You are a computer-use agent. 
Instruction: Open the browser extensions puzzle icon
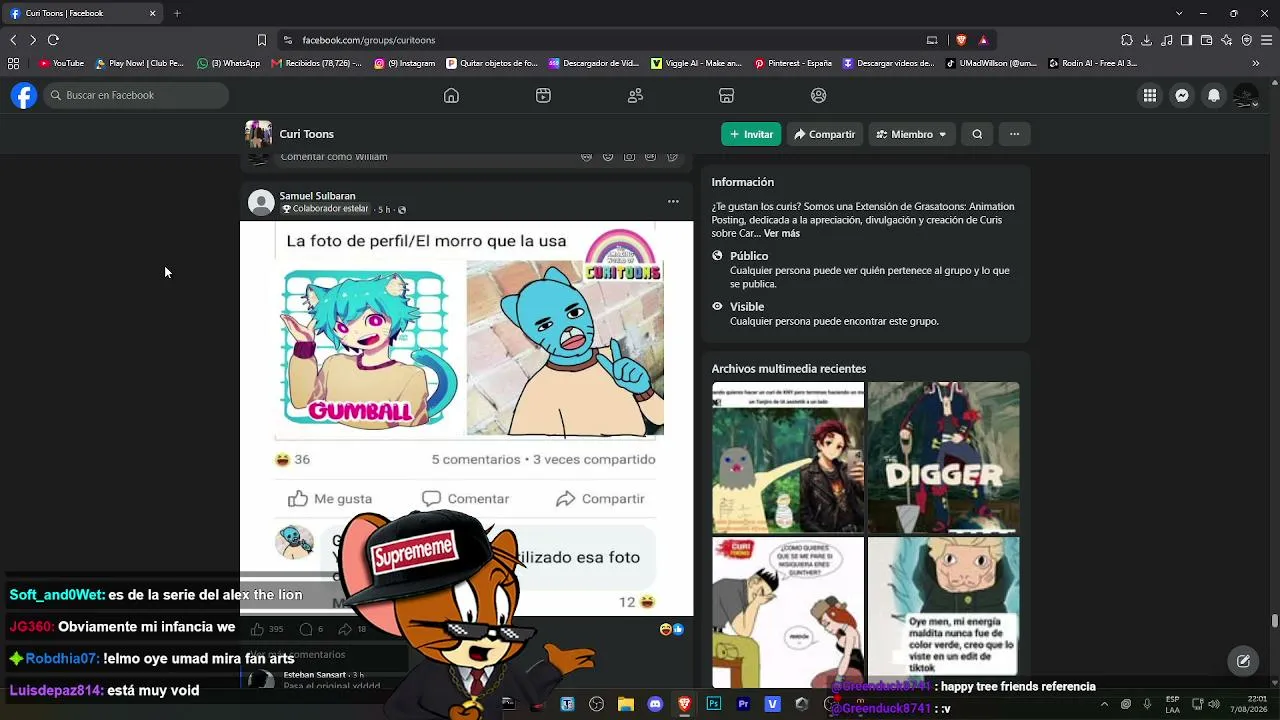pos(1127,40)
